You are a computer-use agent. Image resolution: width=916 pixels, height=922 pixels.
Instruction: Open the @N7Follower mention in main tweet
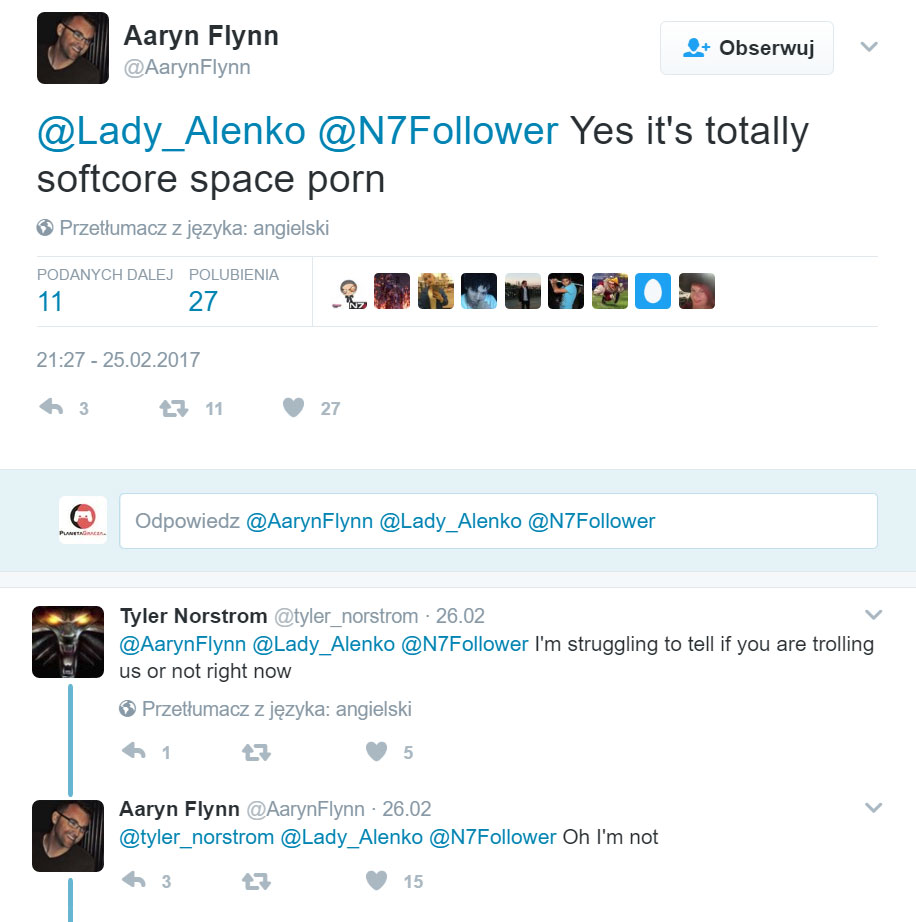(437, 132)
